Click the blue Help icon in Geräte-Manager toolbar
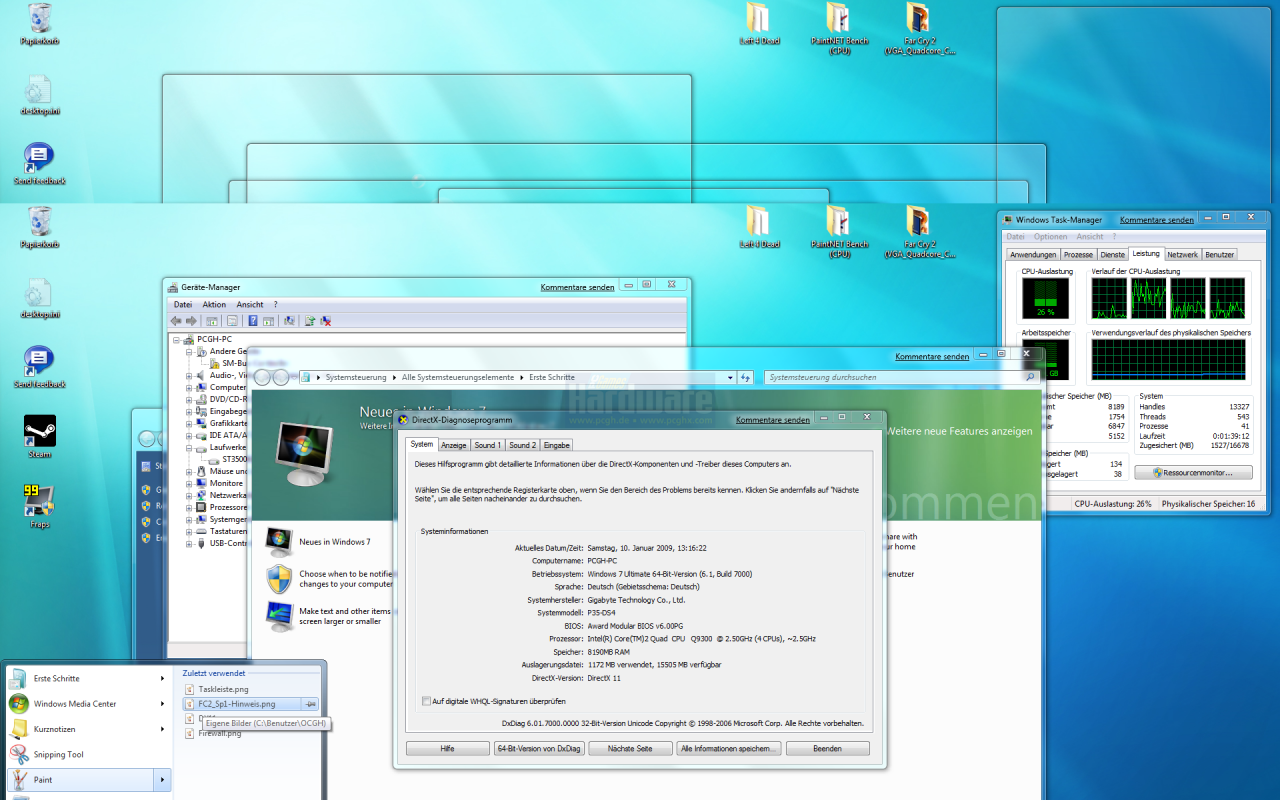1280x800 pixels. [x=253, y=321]
